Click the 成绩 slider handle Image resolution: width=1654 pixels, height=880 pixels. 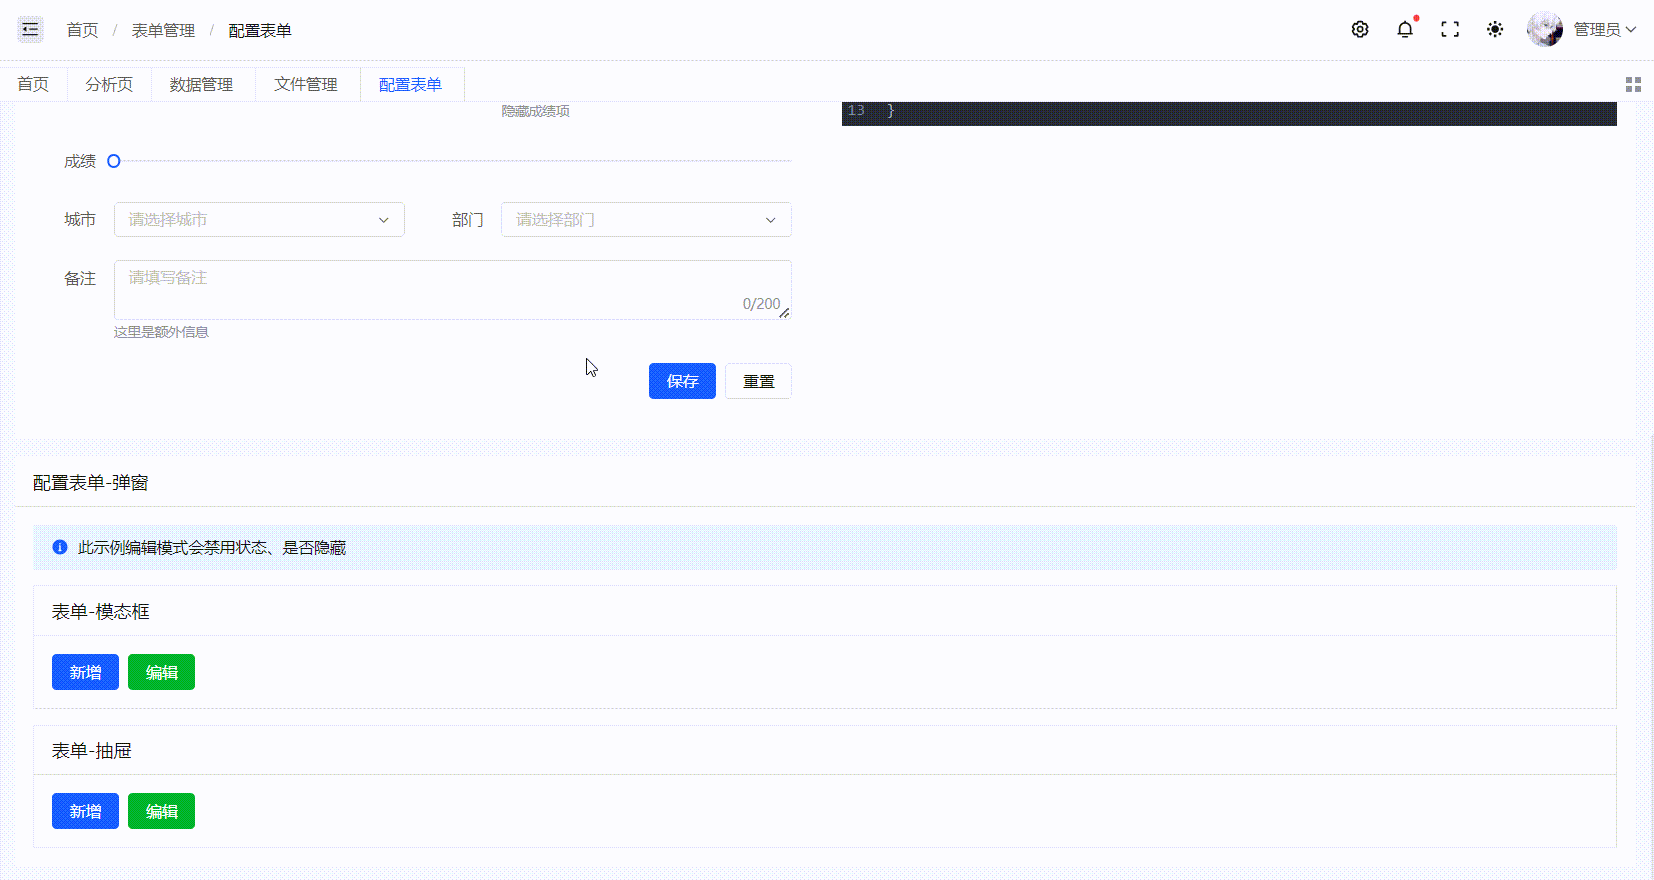(114, 161)
